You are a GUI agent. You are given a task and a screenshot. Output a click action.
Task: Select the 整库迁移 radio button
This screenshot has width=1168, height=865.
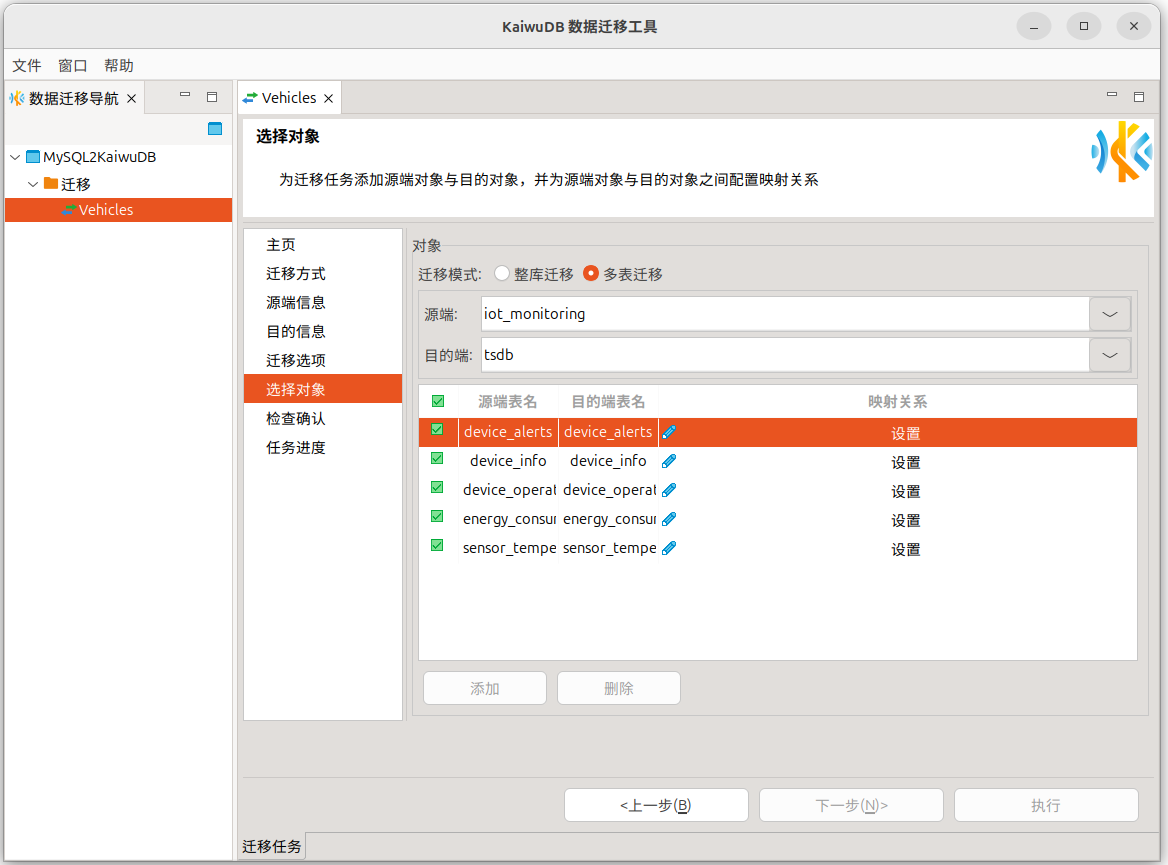(502, 274)
